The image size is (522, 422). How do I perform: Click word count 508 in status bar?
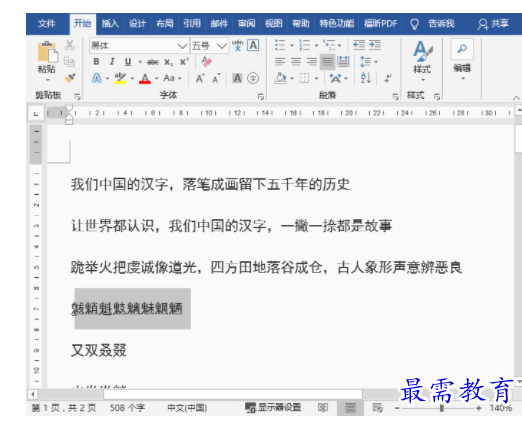pos(127,408)
